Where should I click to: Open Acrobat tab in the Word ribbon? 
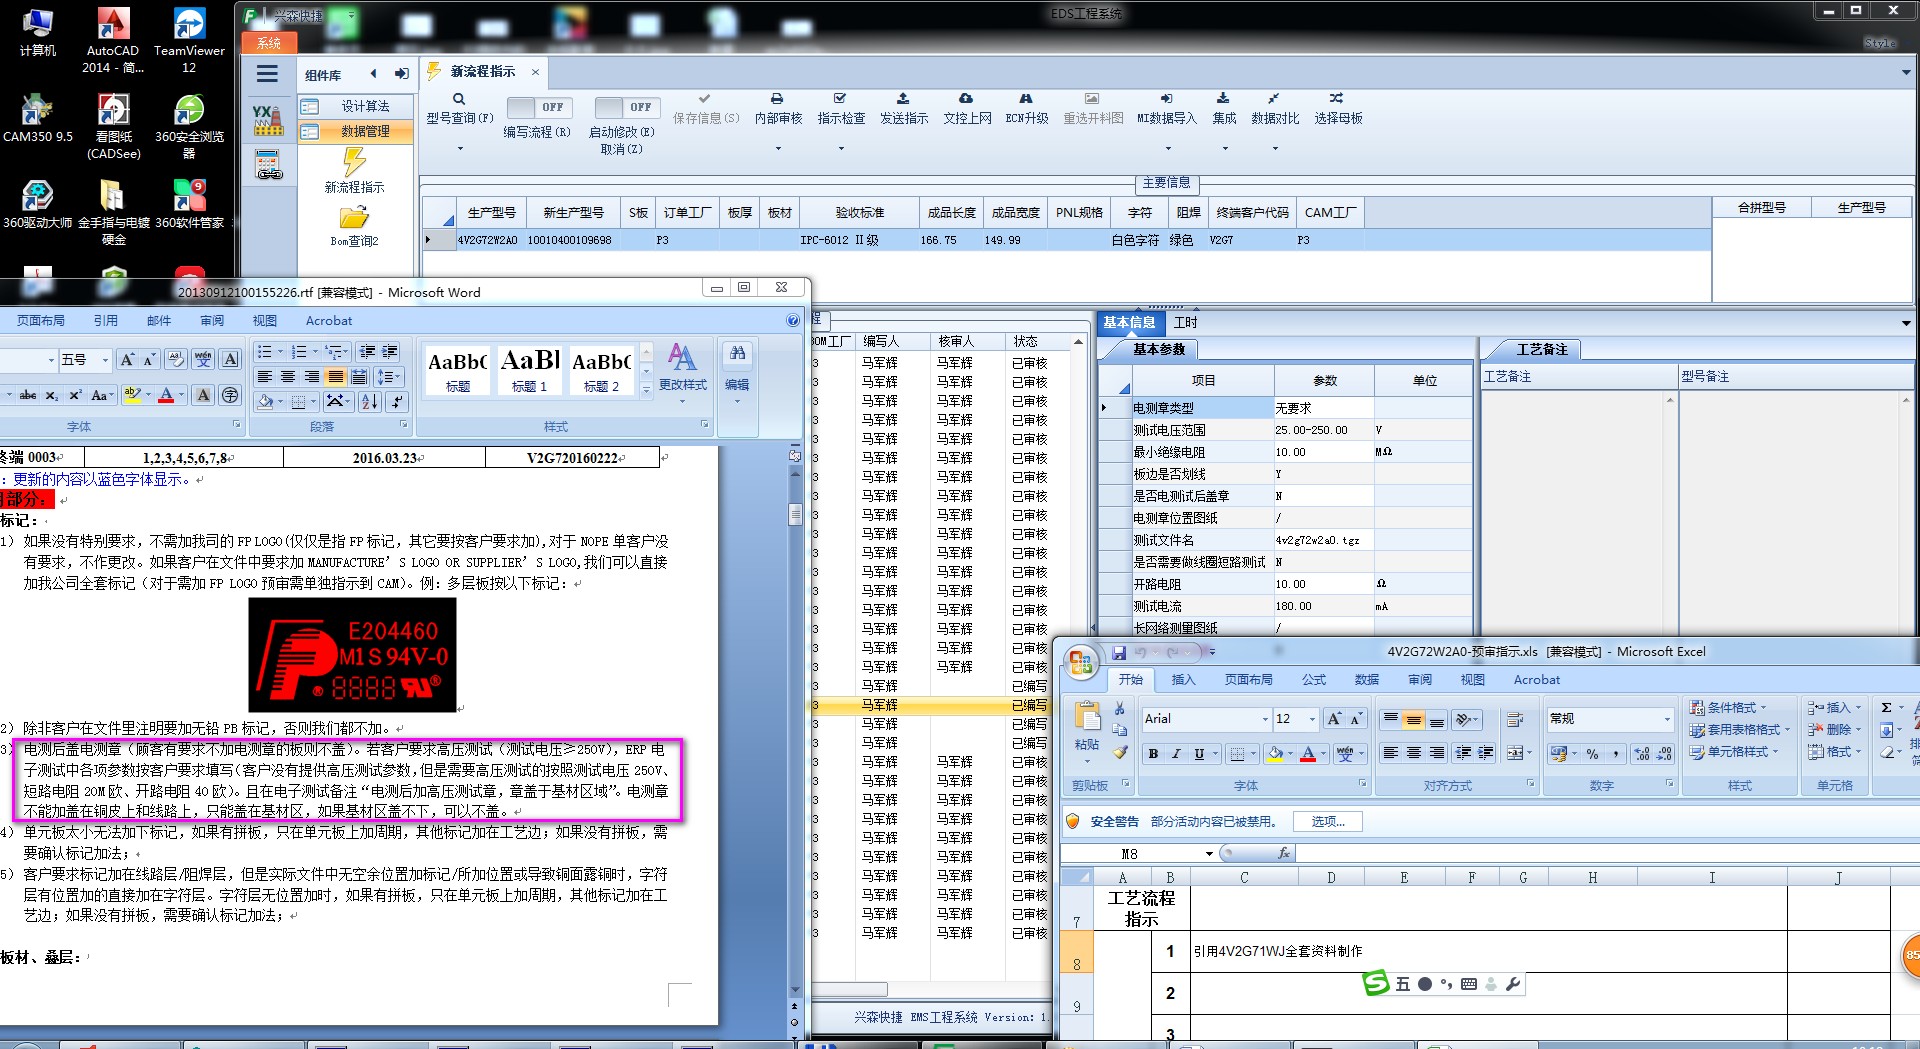pyautogui.click(x=329, y=321)
